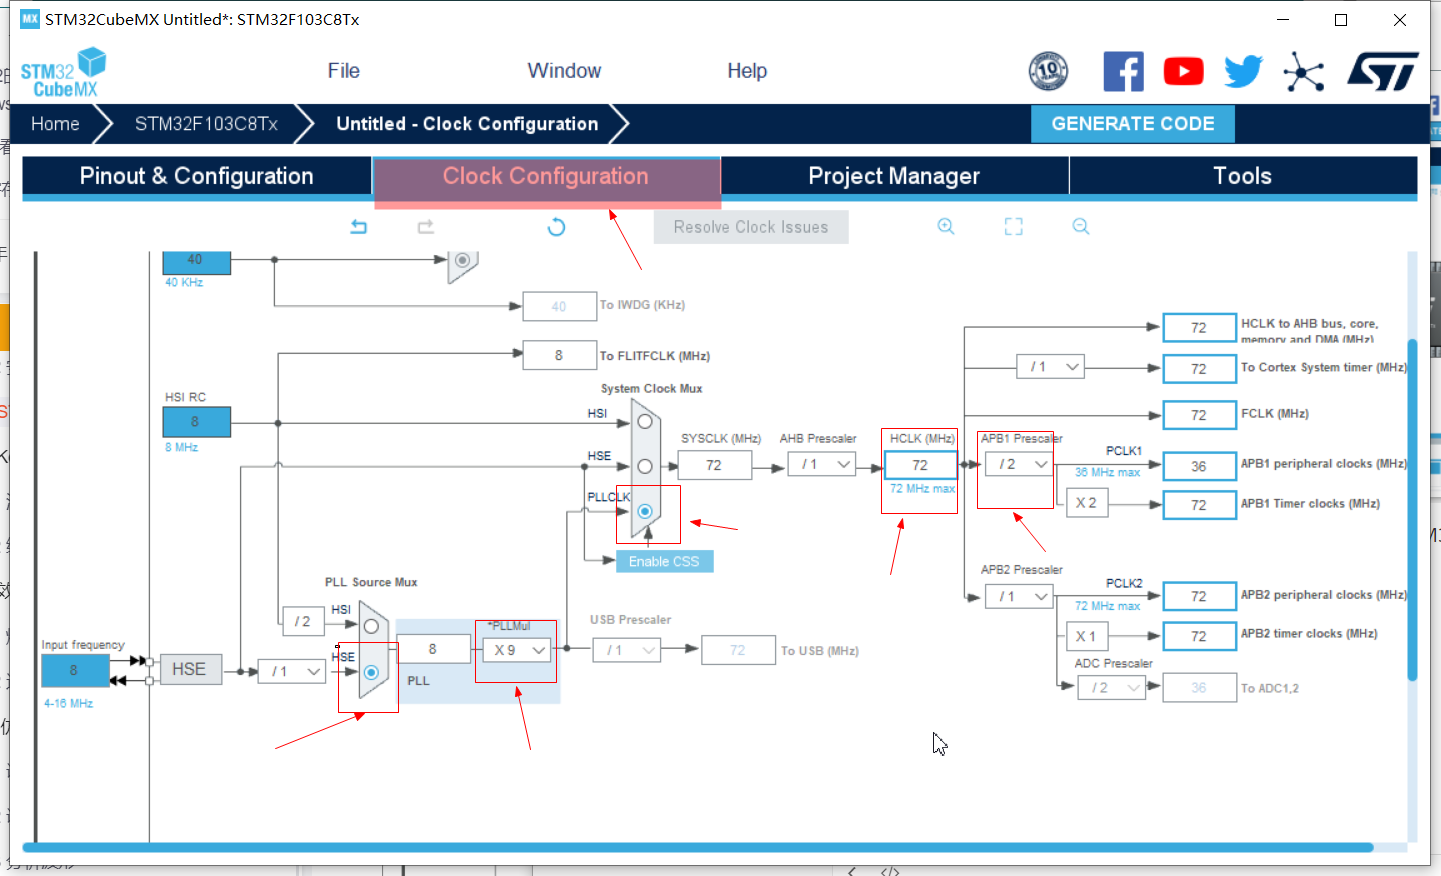Viewport: 1441px width, 876px height.
Task: Click Untitled - Clock Configuration breadcrumb
Action: tap(467, 124)
